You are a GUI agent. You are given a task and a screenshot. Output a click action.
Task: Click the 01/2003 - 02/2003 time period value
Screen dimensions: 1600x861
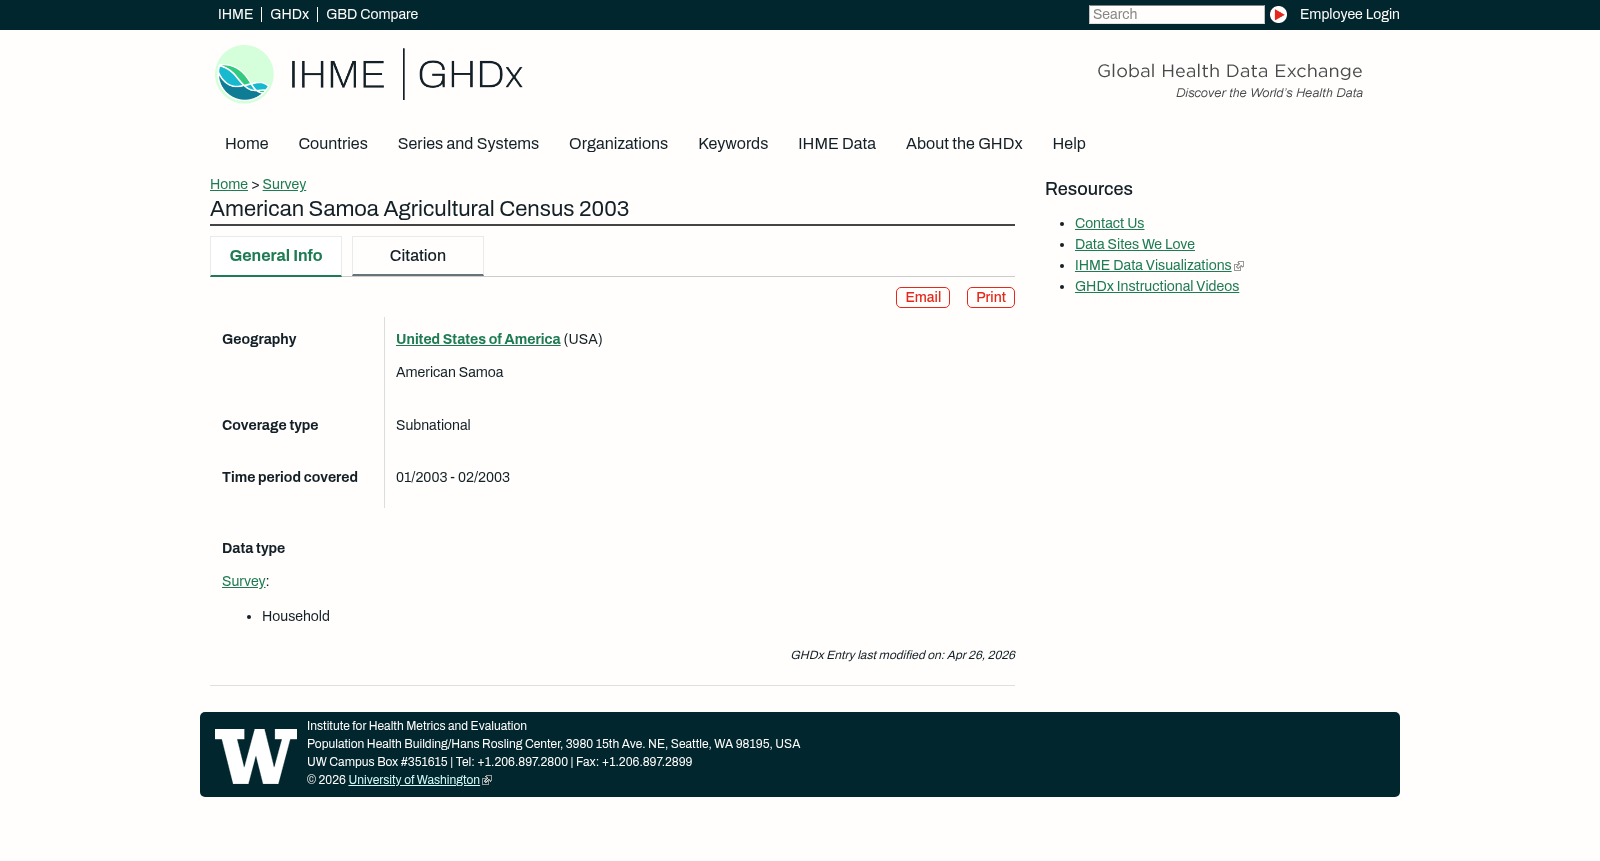[x=453, y=477]
